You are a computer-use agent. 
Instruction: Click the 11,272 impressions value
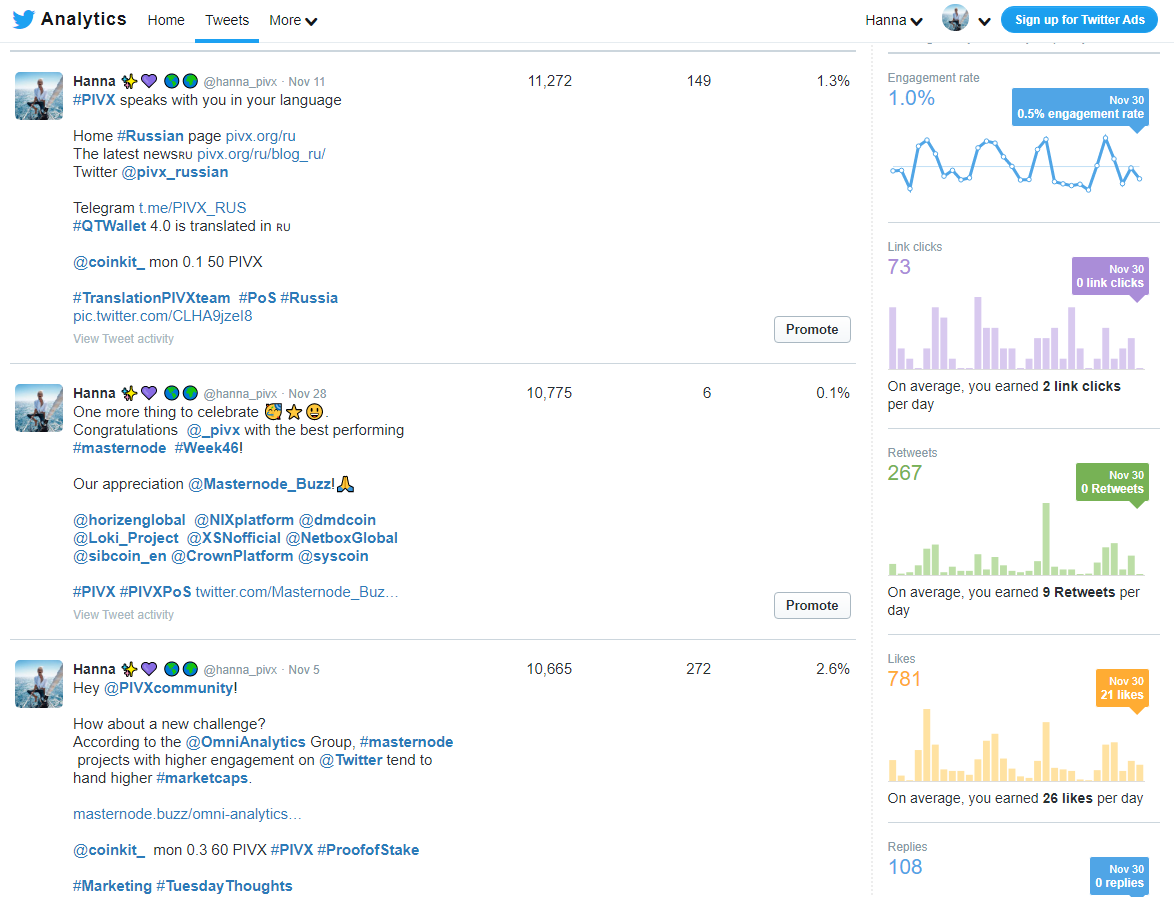[x=550, y=81]
